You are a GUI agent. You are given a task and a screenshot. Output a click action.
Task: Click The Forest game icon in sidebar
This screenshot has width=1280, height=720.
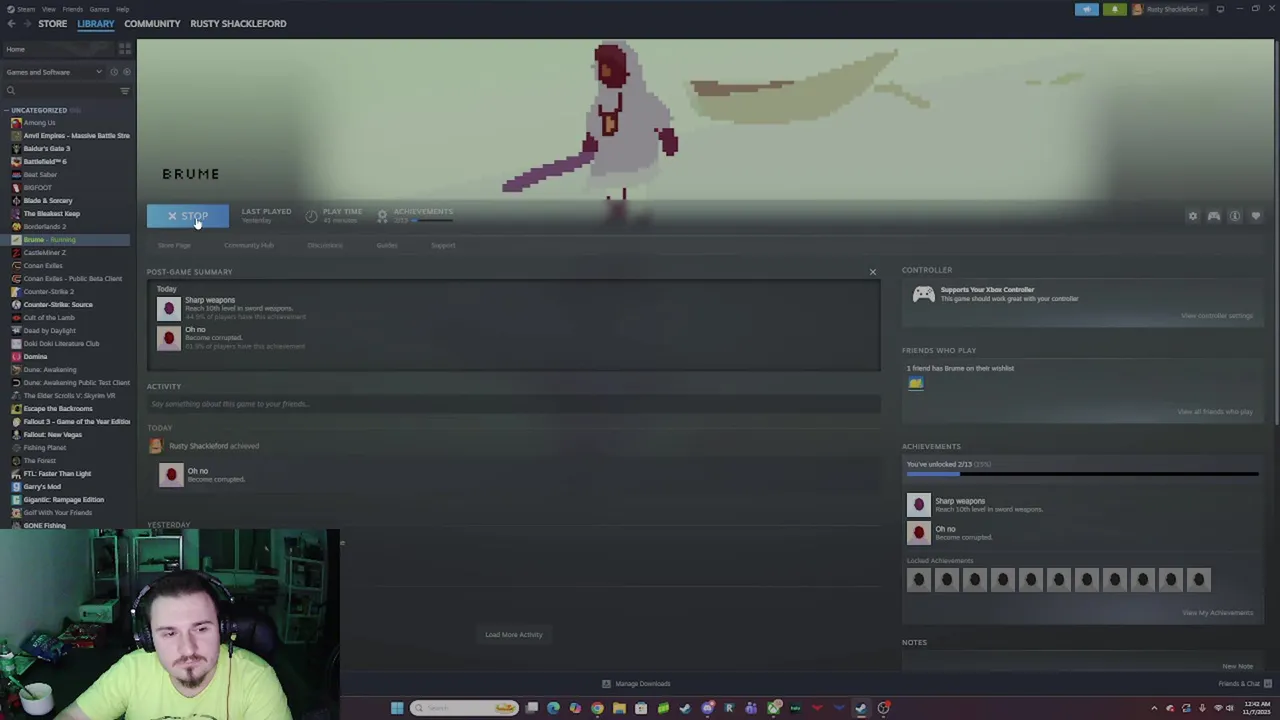click(x=16, y=461)
